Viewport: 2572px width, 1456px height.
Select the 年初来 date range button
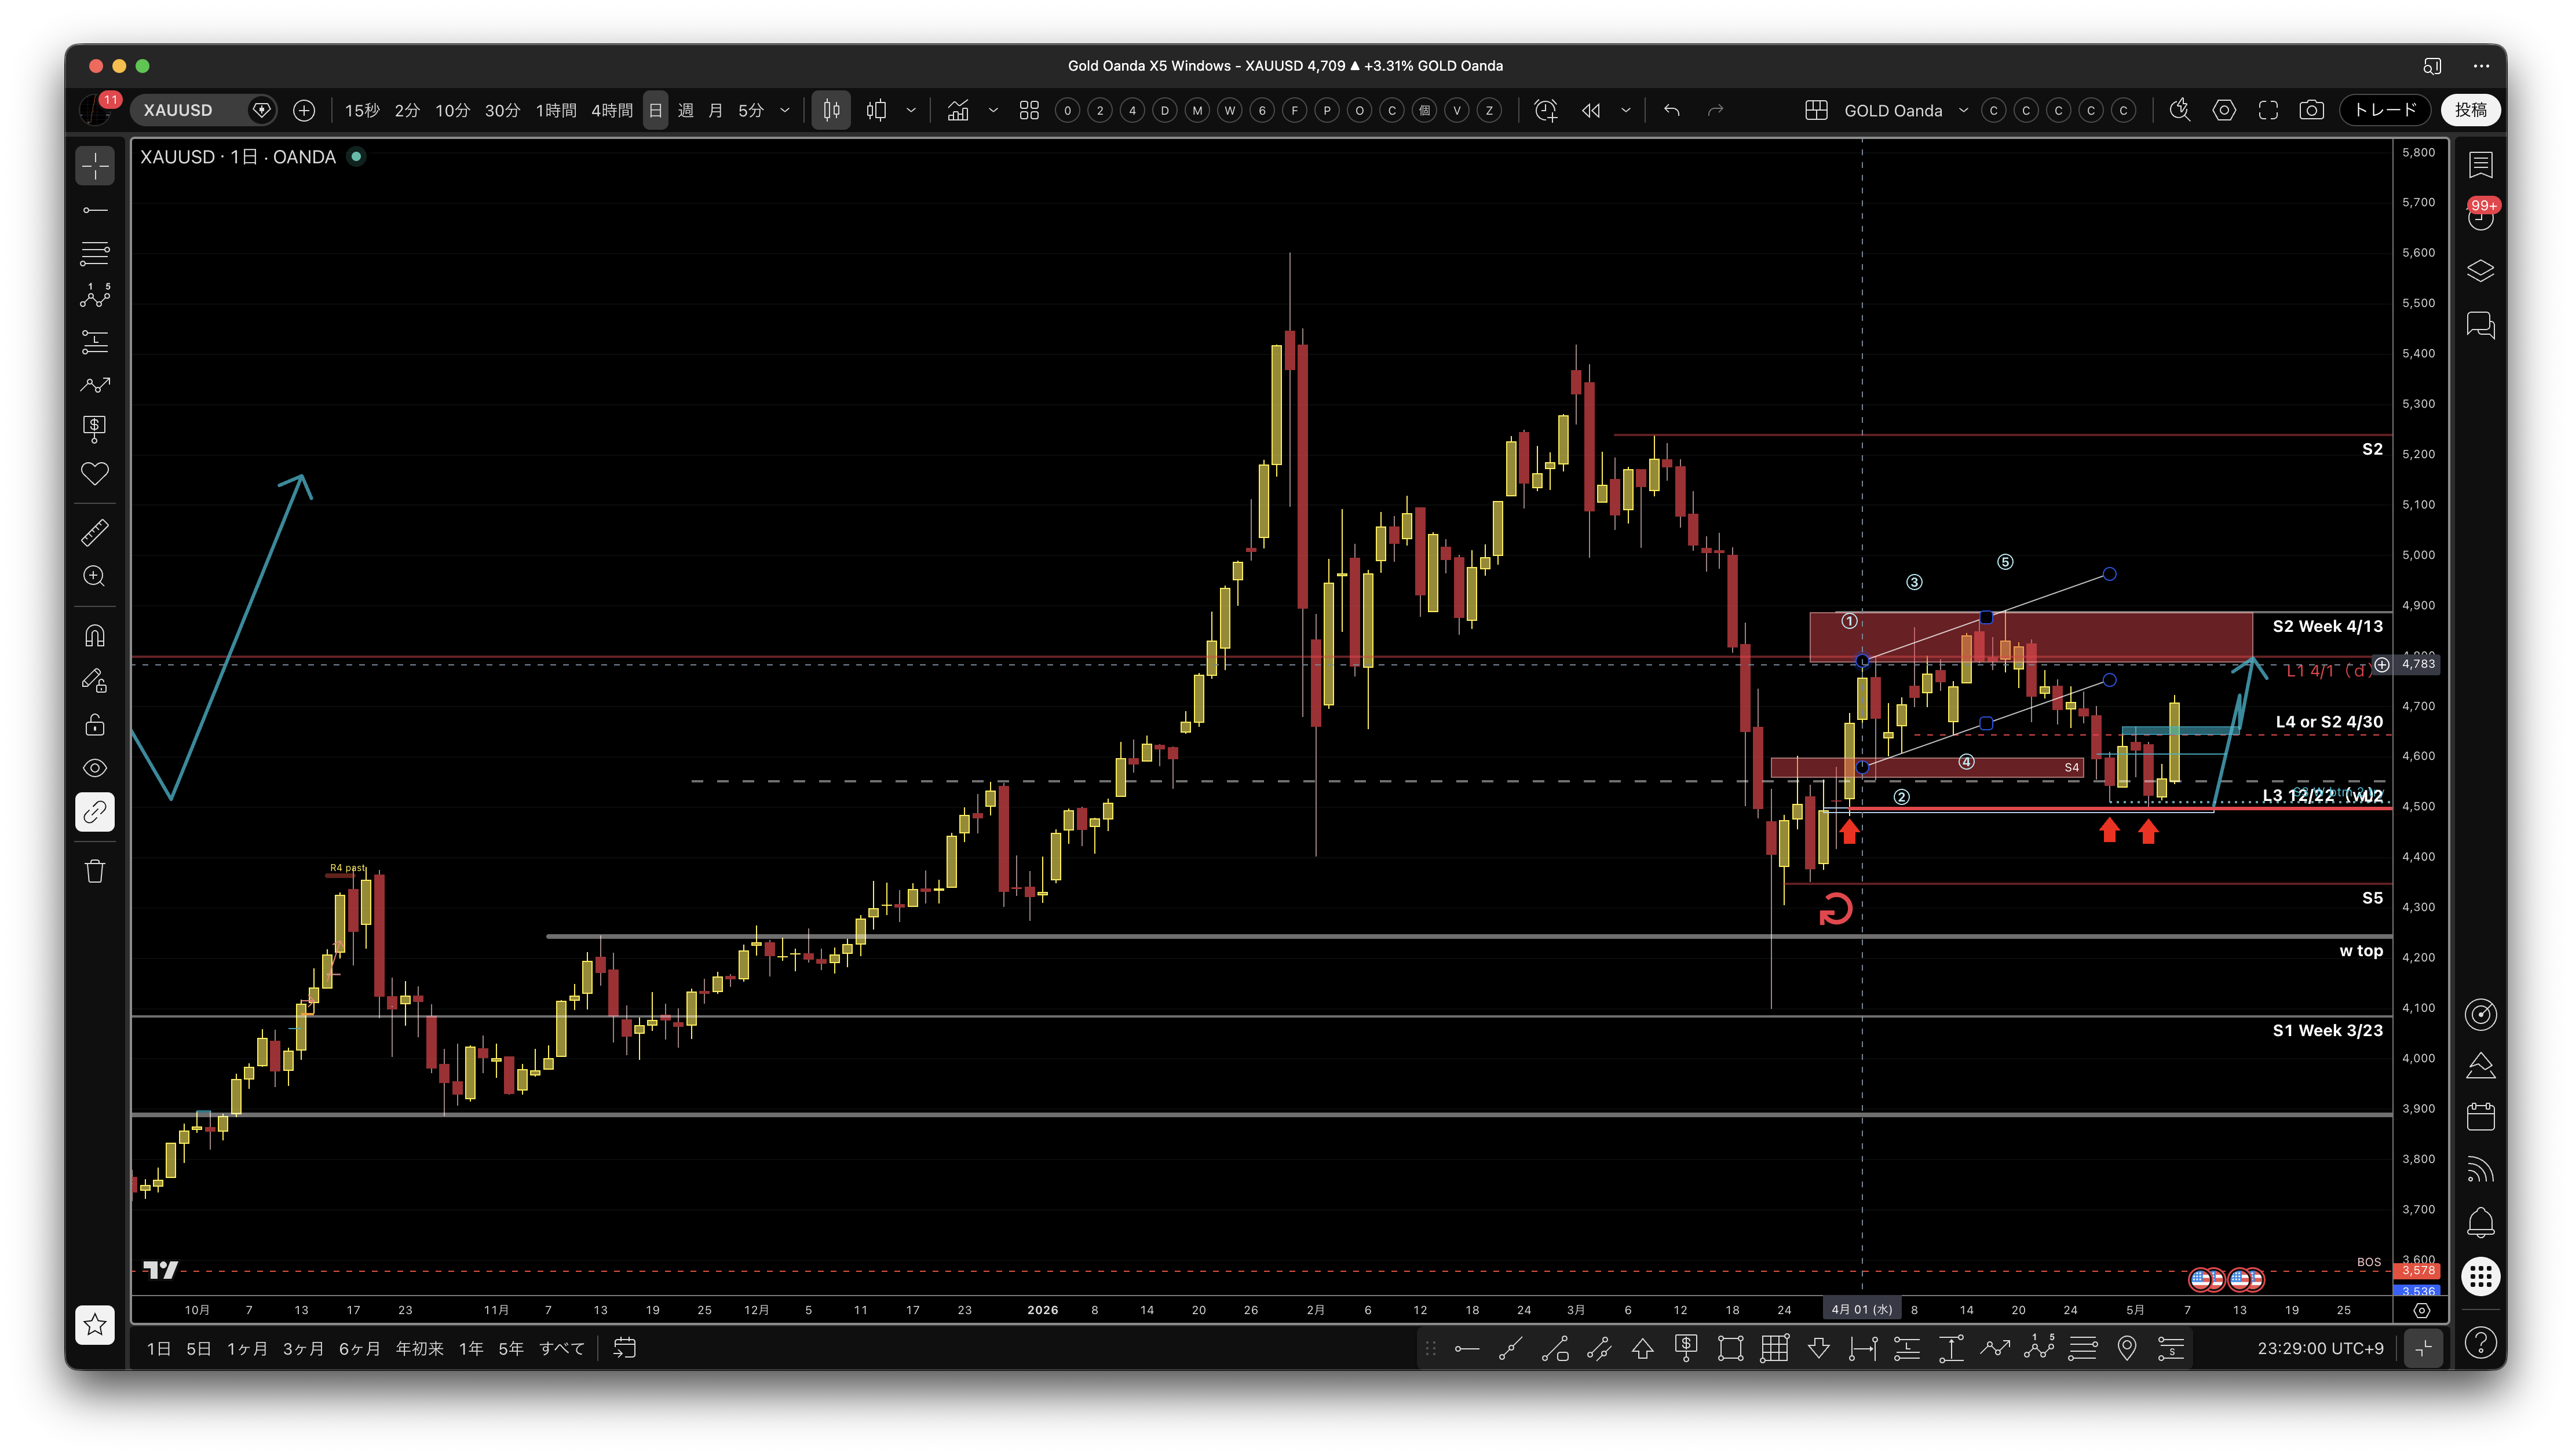pos(420,1349)
